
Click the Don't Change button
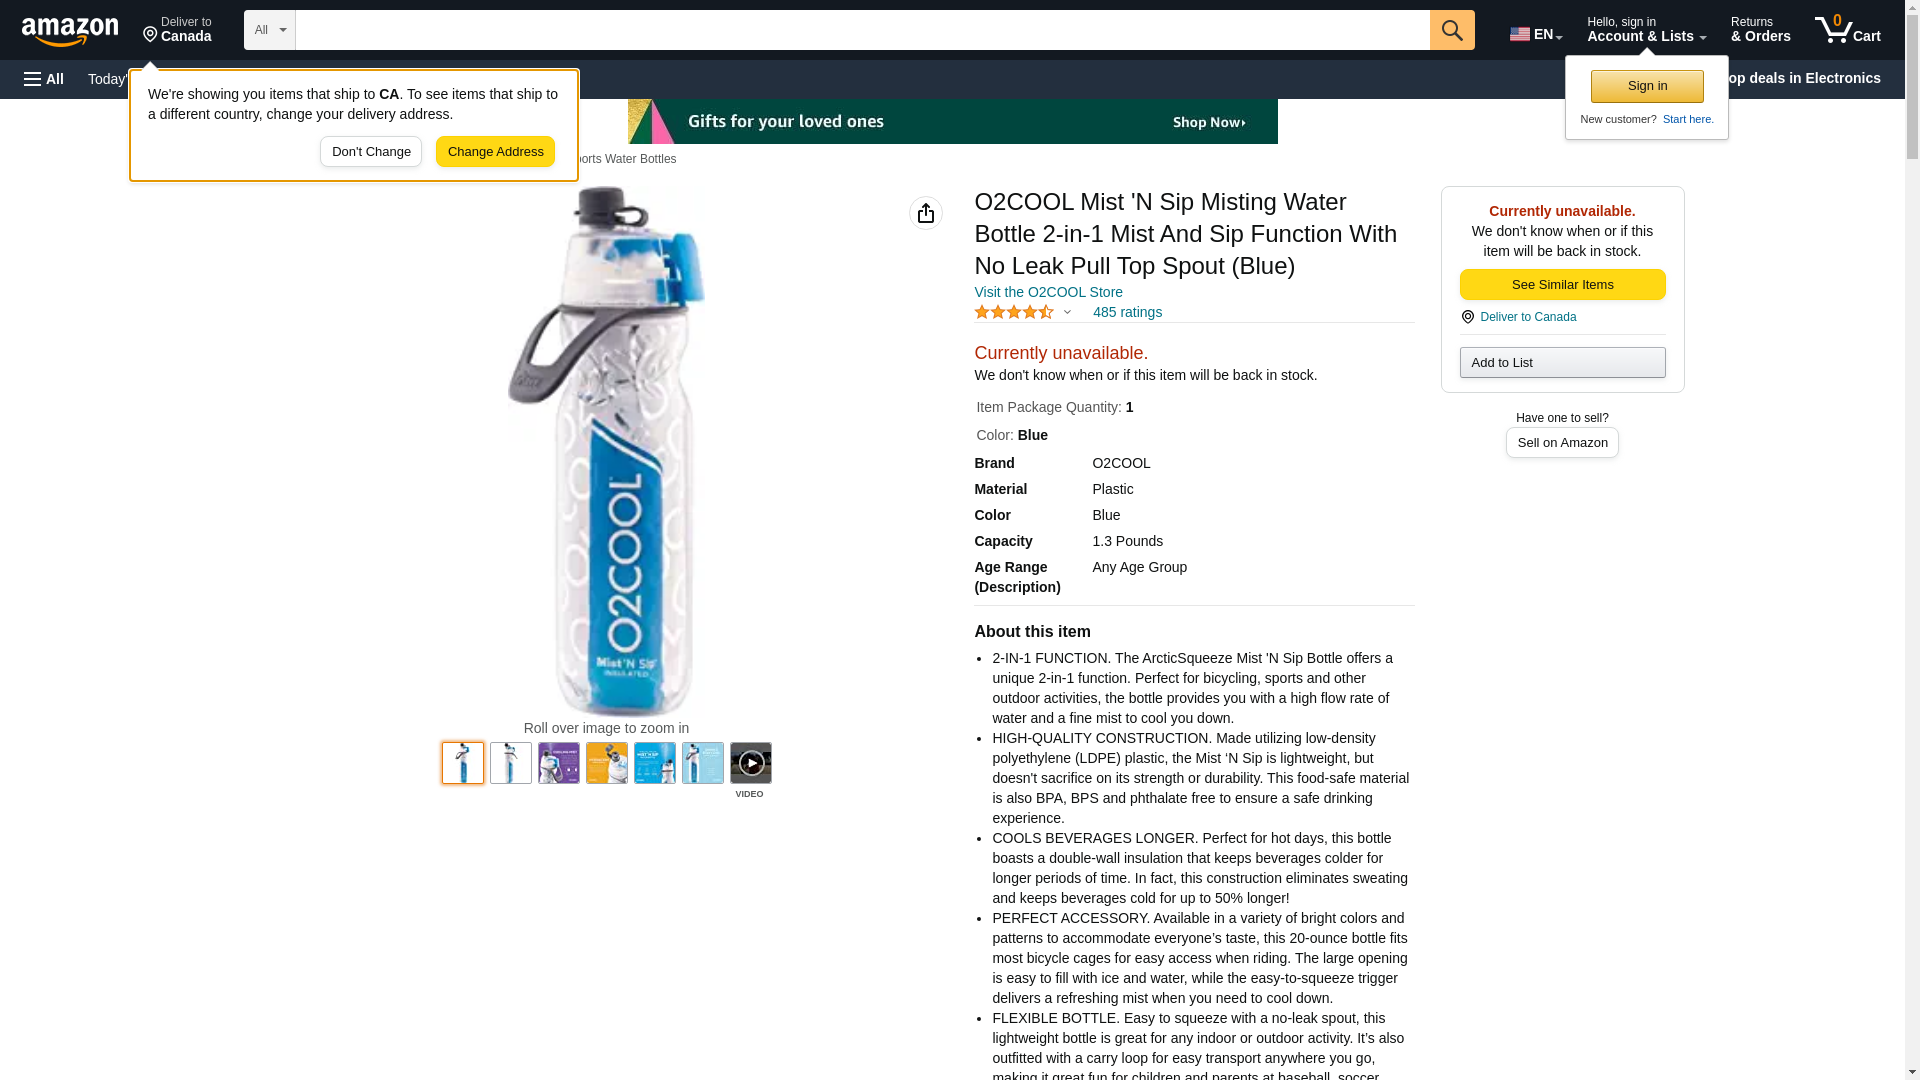tap(371, 152)
